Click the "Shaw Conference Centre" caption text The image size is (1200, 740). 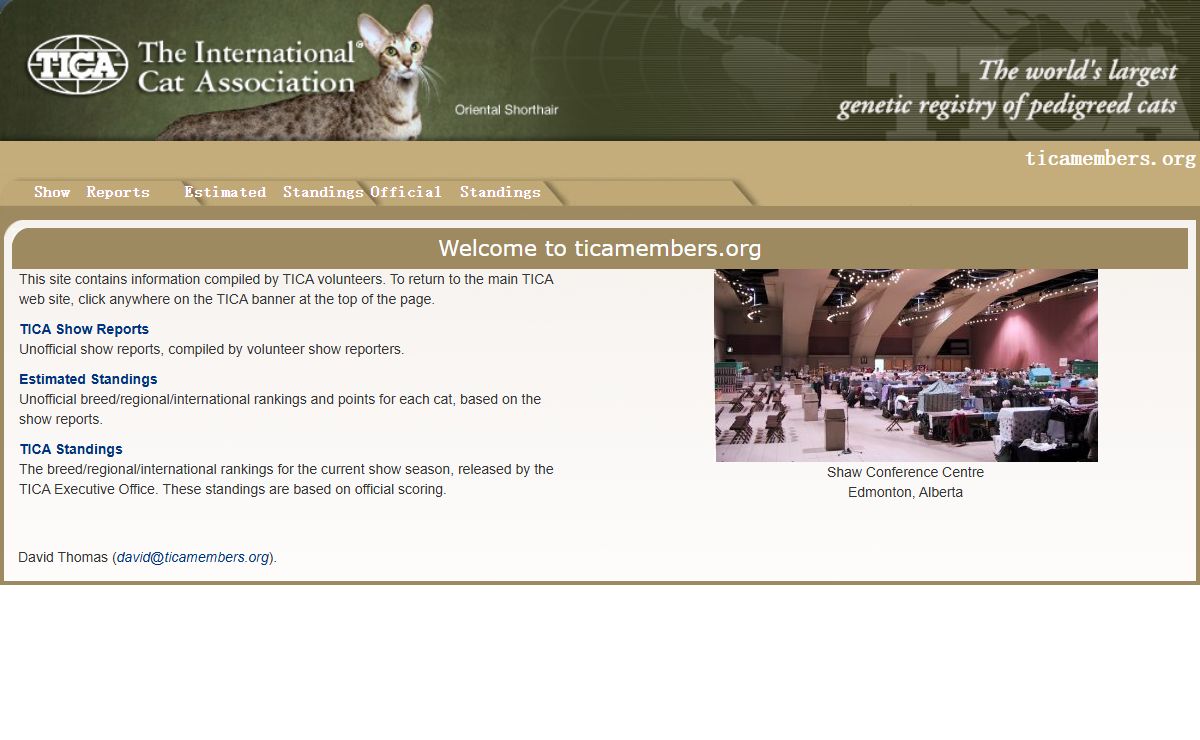click(x=905, y=472)
